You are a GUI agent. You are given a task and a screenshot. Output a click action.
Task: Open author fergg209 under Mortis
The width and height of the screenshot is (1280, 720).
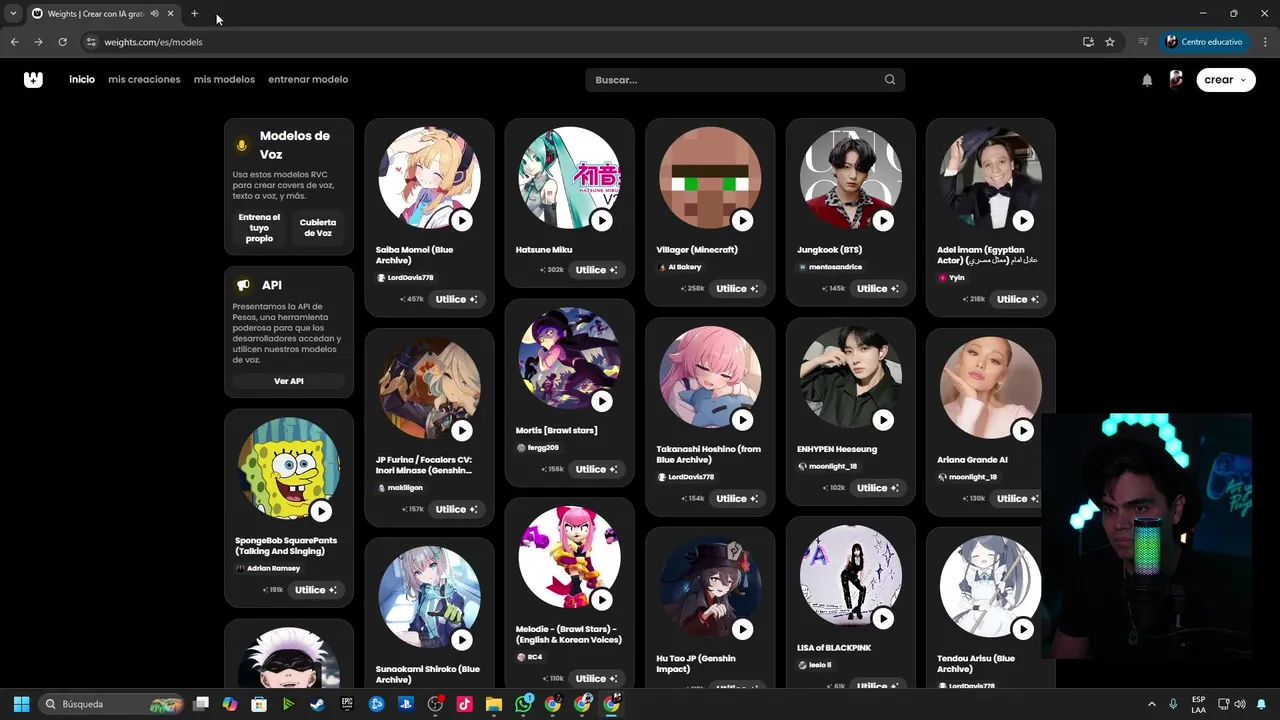(537, 448)
